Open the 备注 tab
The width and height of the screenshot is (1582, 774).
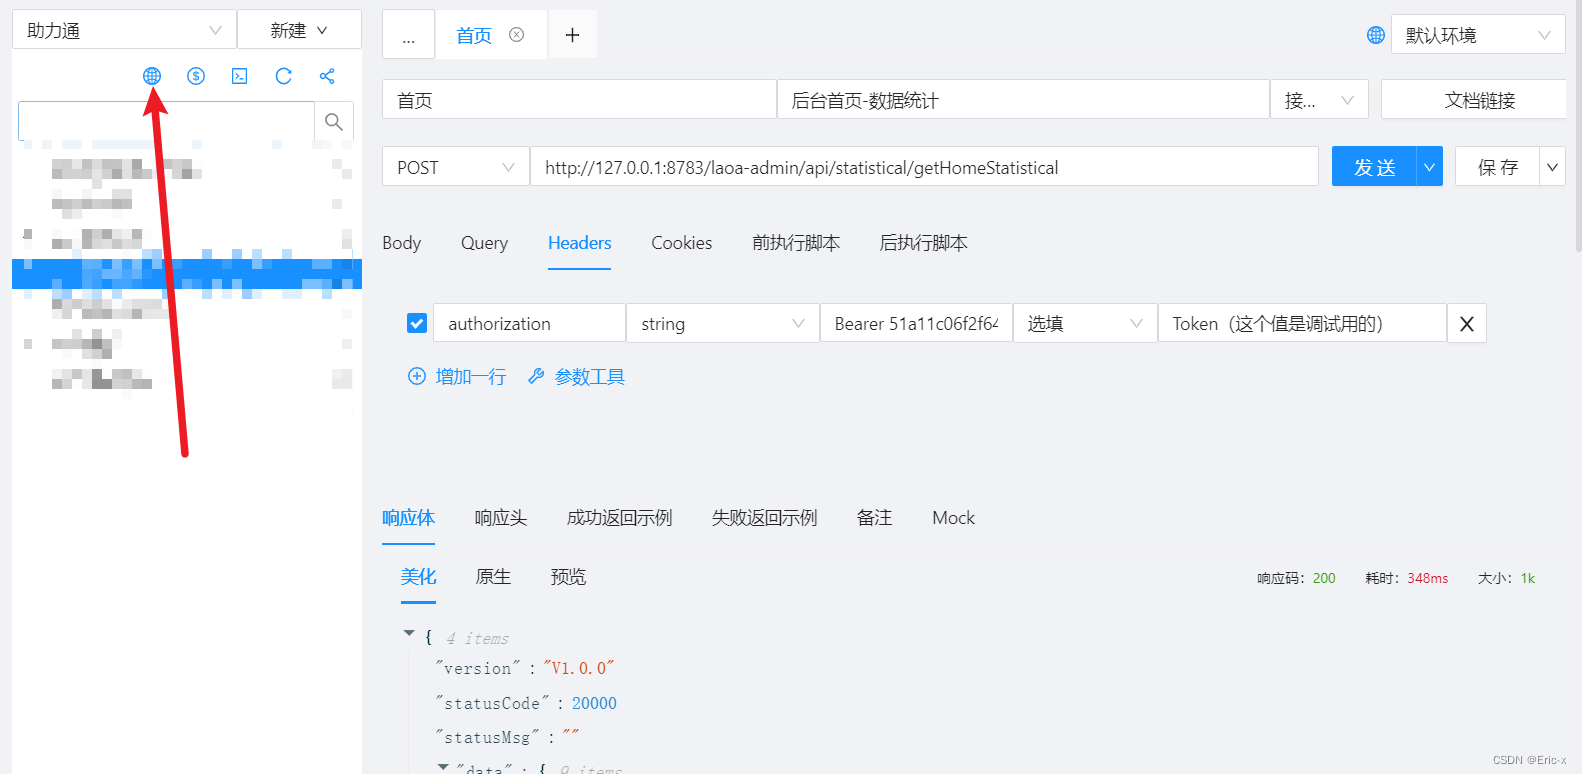874,518
